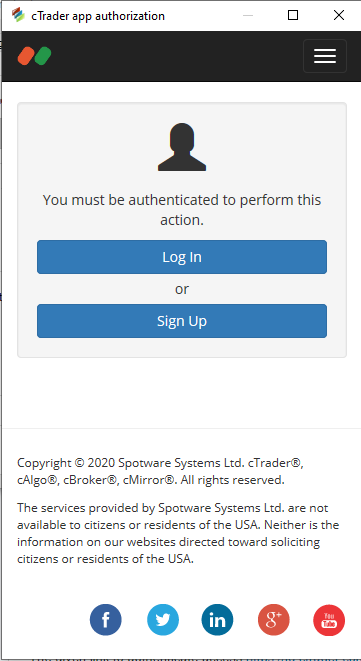361x661 pixels.
Task: Open the Twitter social link
Action: click(163, 620)
